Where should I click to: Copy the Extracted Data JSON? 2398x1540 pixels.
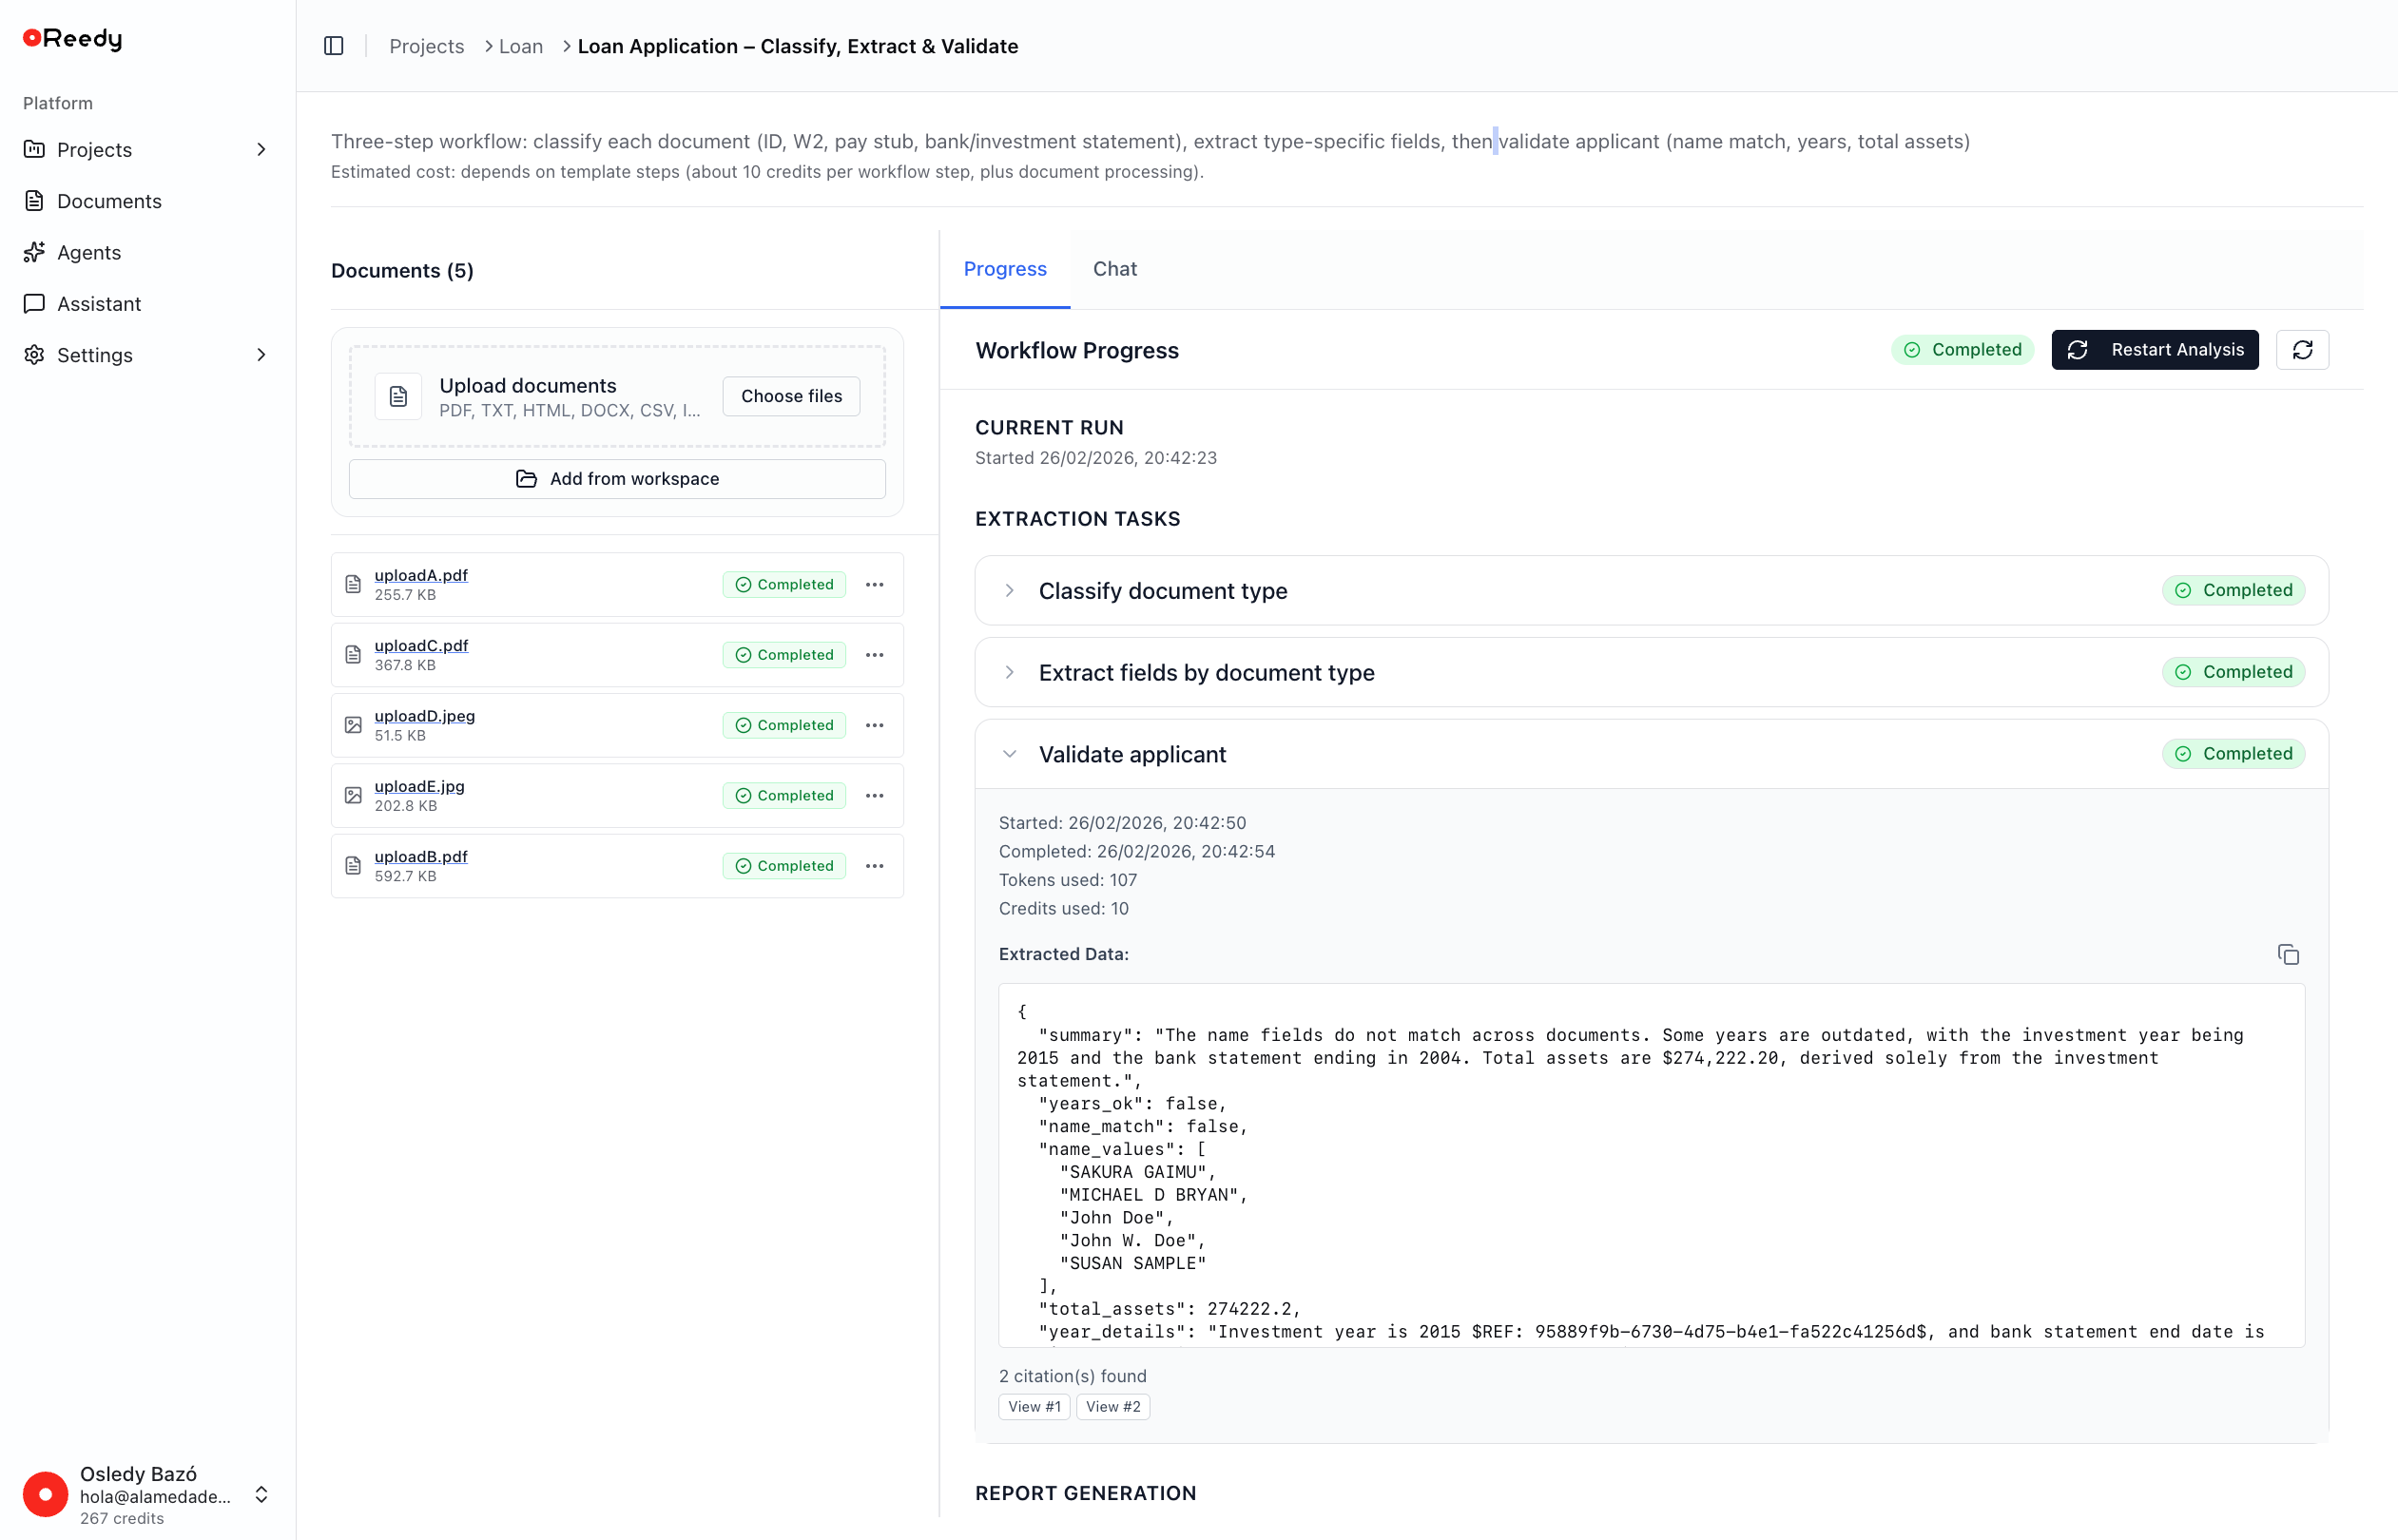pyautogui.click(x=2289, y=954)
